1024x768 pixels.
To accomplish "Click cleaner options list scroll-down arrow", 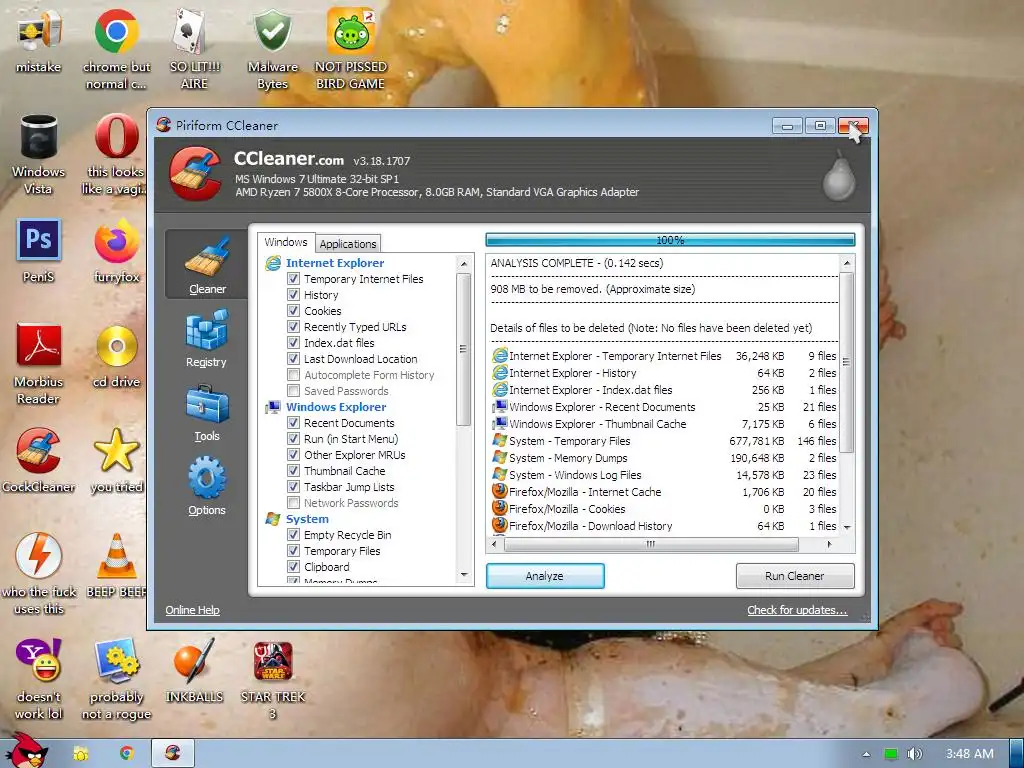I will point(464,575).
